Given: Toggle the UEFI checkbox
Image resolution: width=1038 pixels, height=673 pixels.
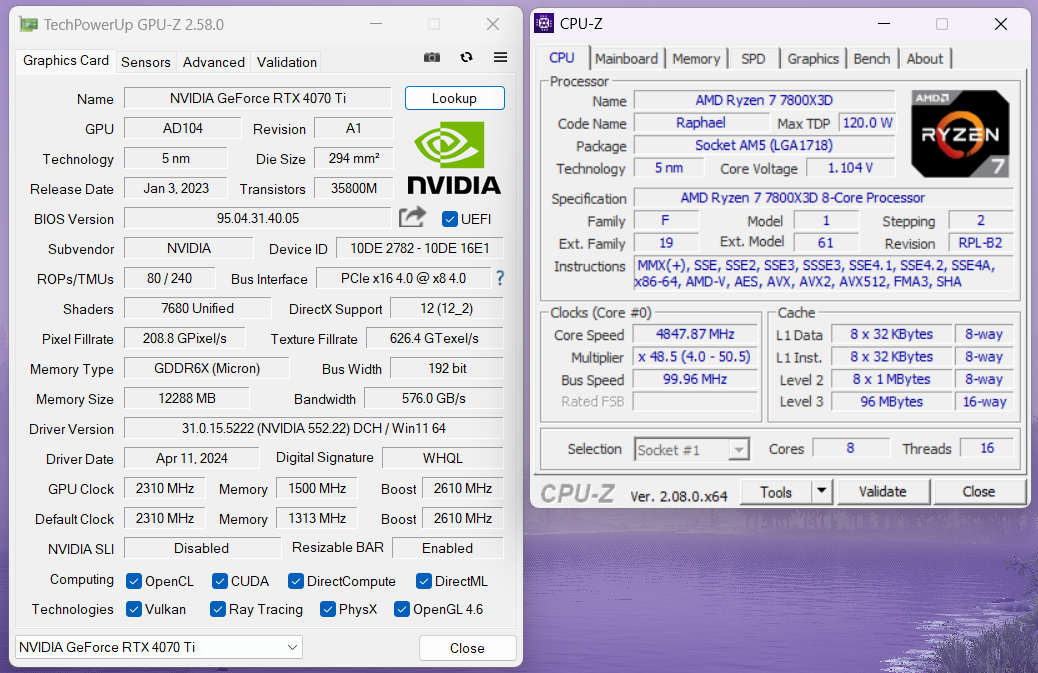Looking at the screenshot, I should click(449, 218).
